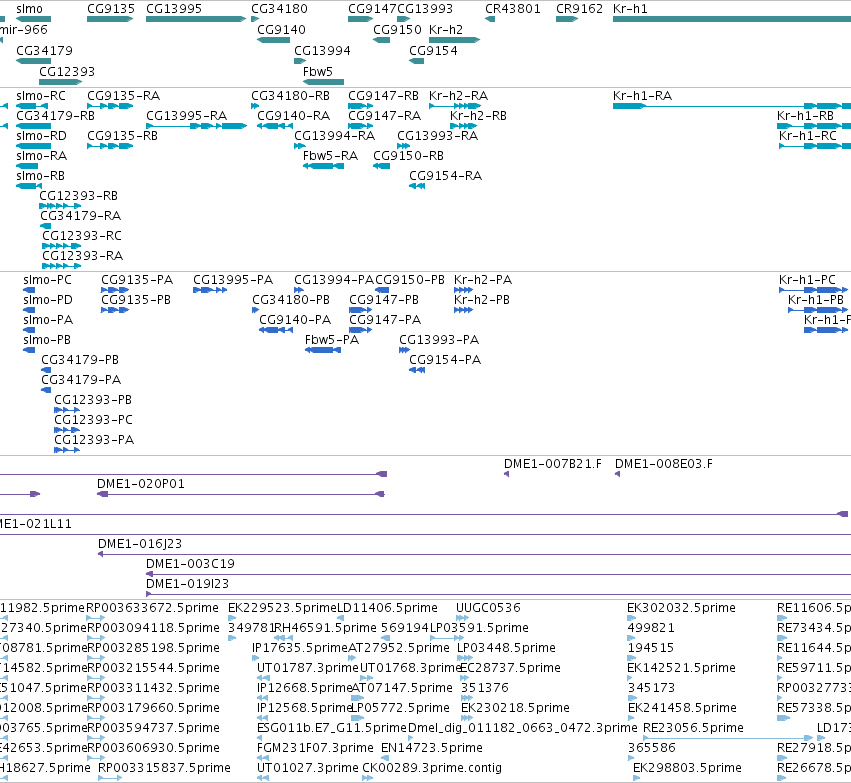Select the CG9135 gene feature label

(111, 9)
